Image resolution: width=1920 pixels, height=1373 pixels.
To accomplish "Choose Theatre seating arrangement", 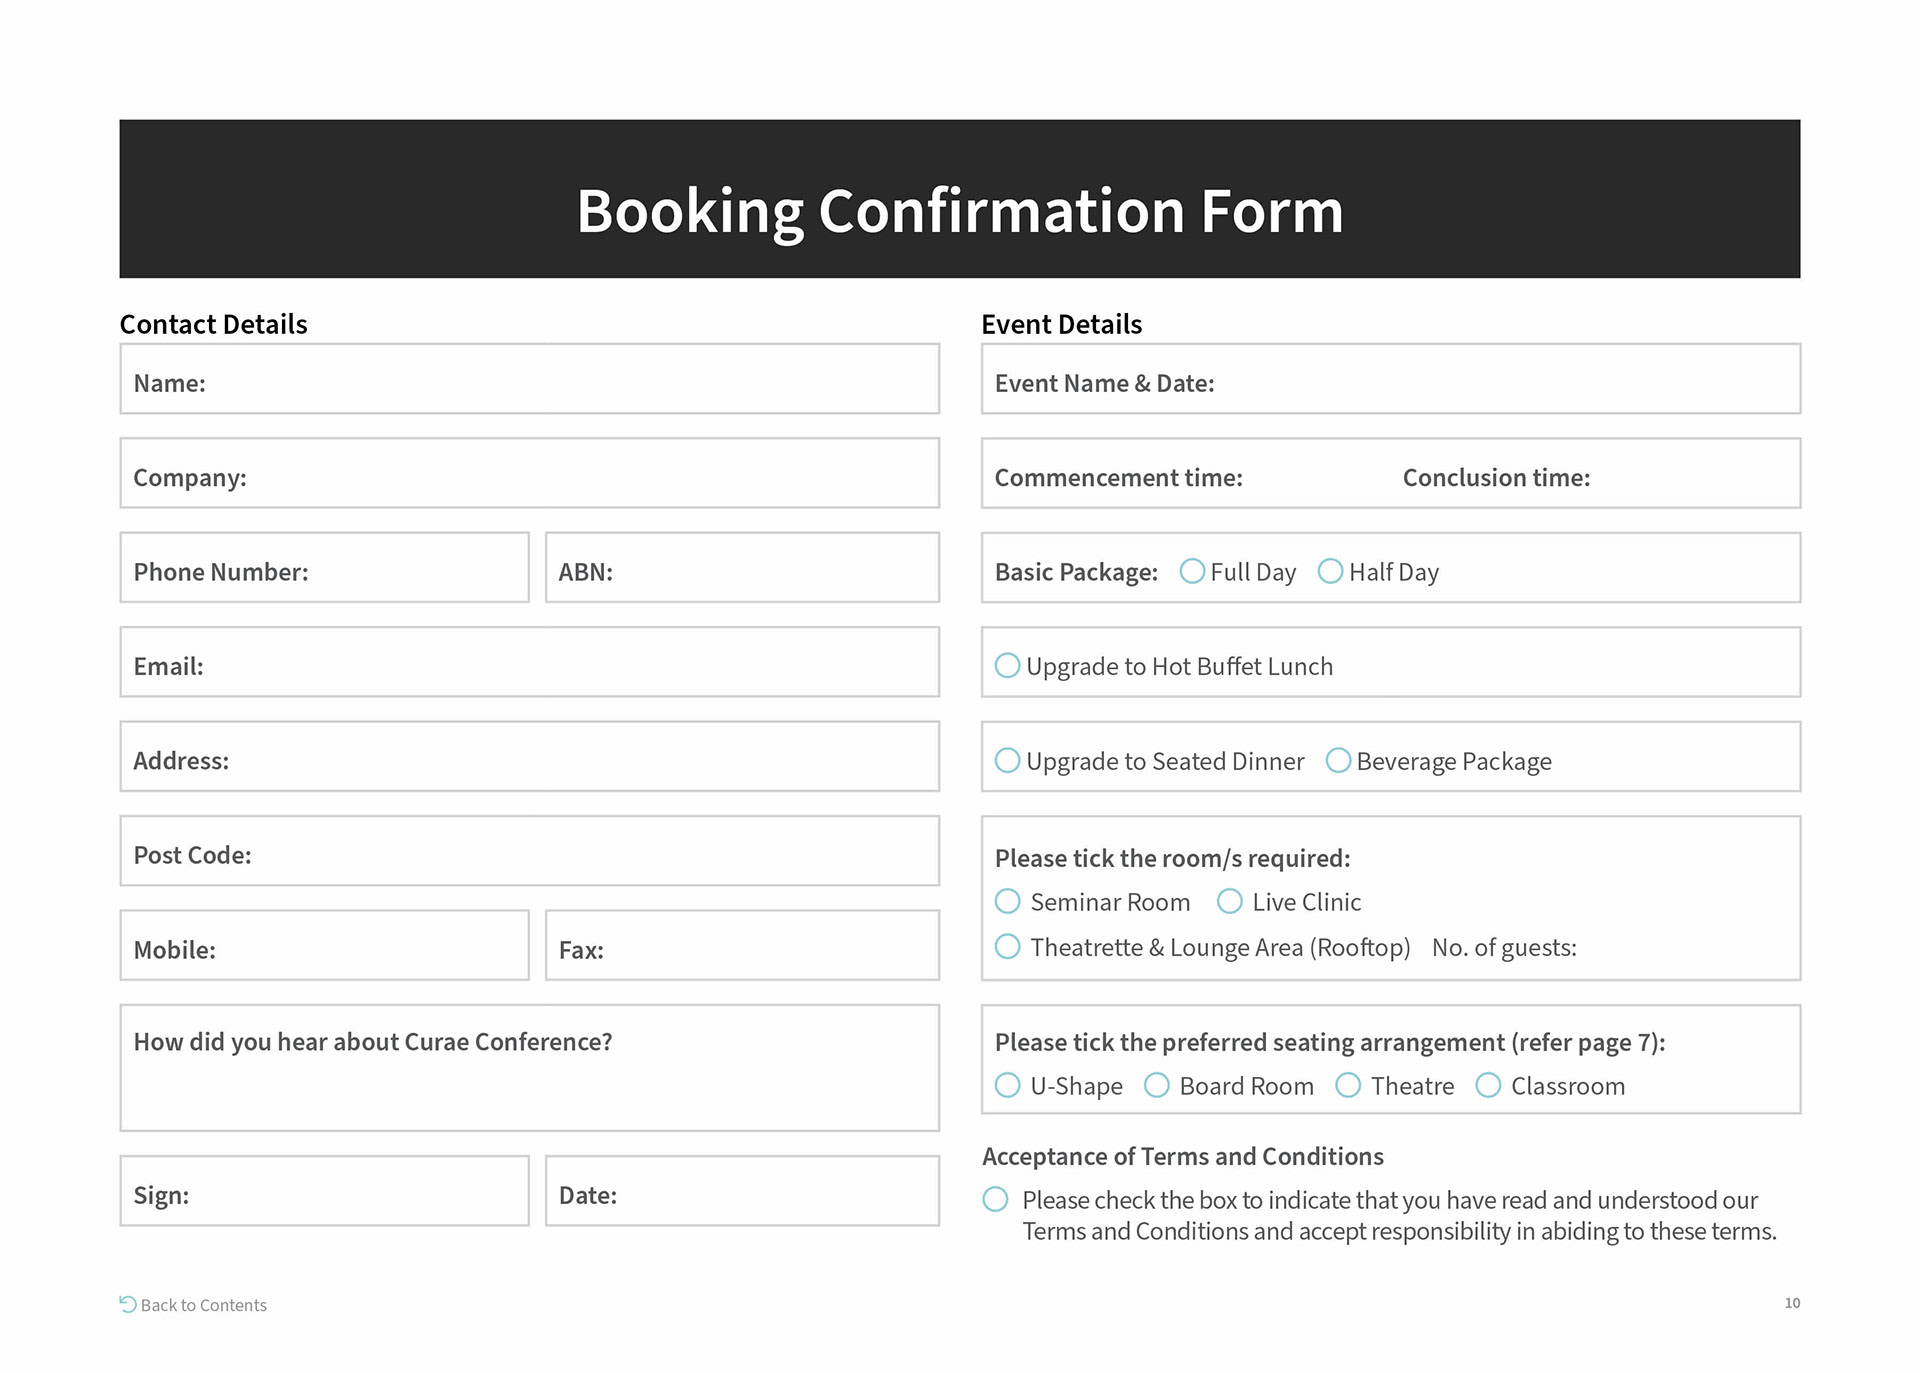I will [1348, 1085].
